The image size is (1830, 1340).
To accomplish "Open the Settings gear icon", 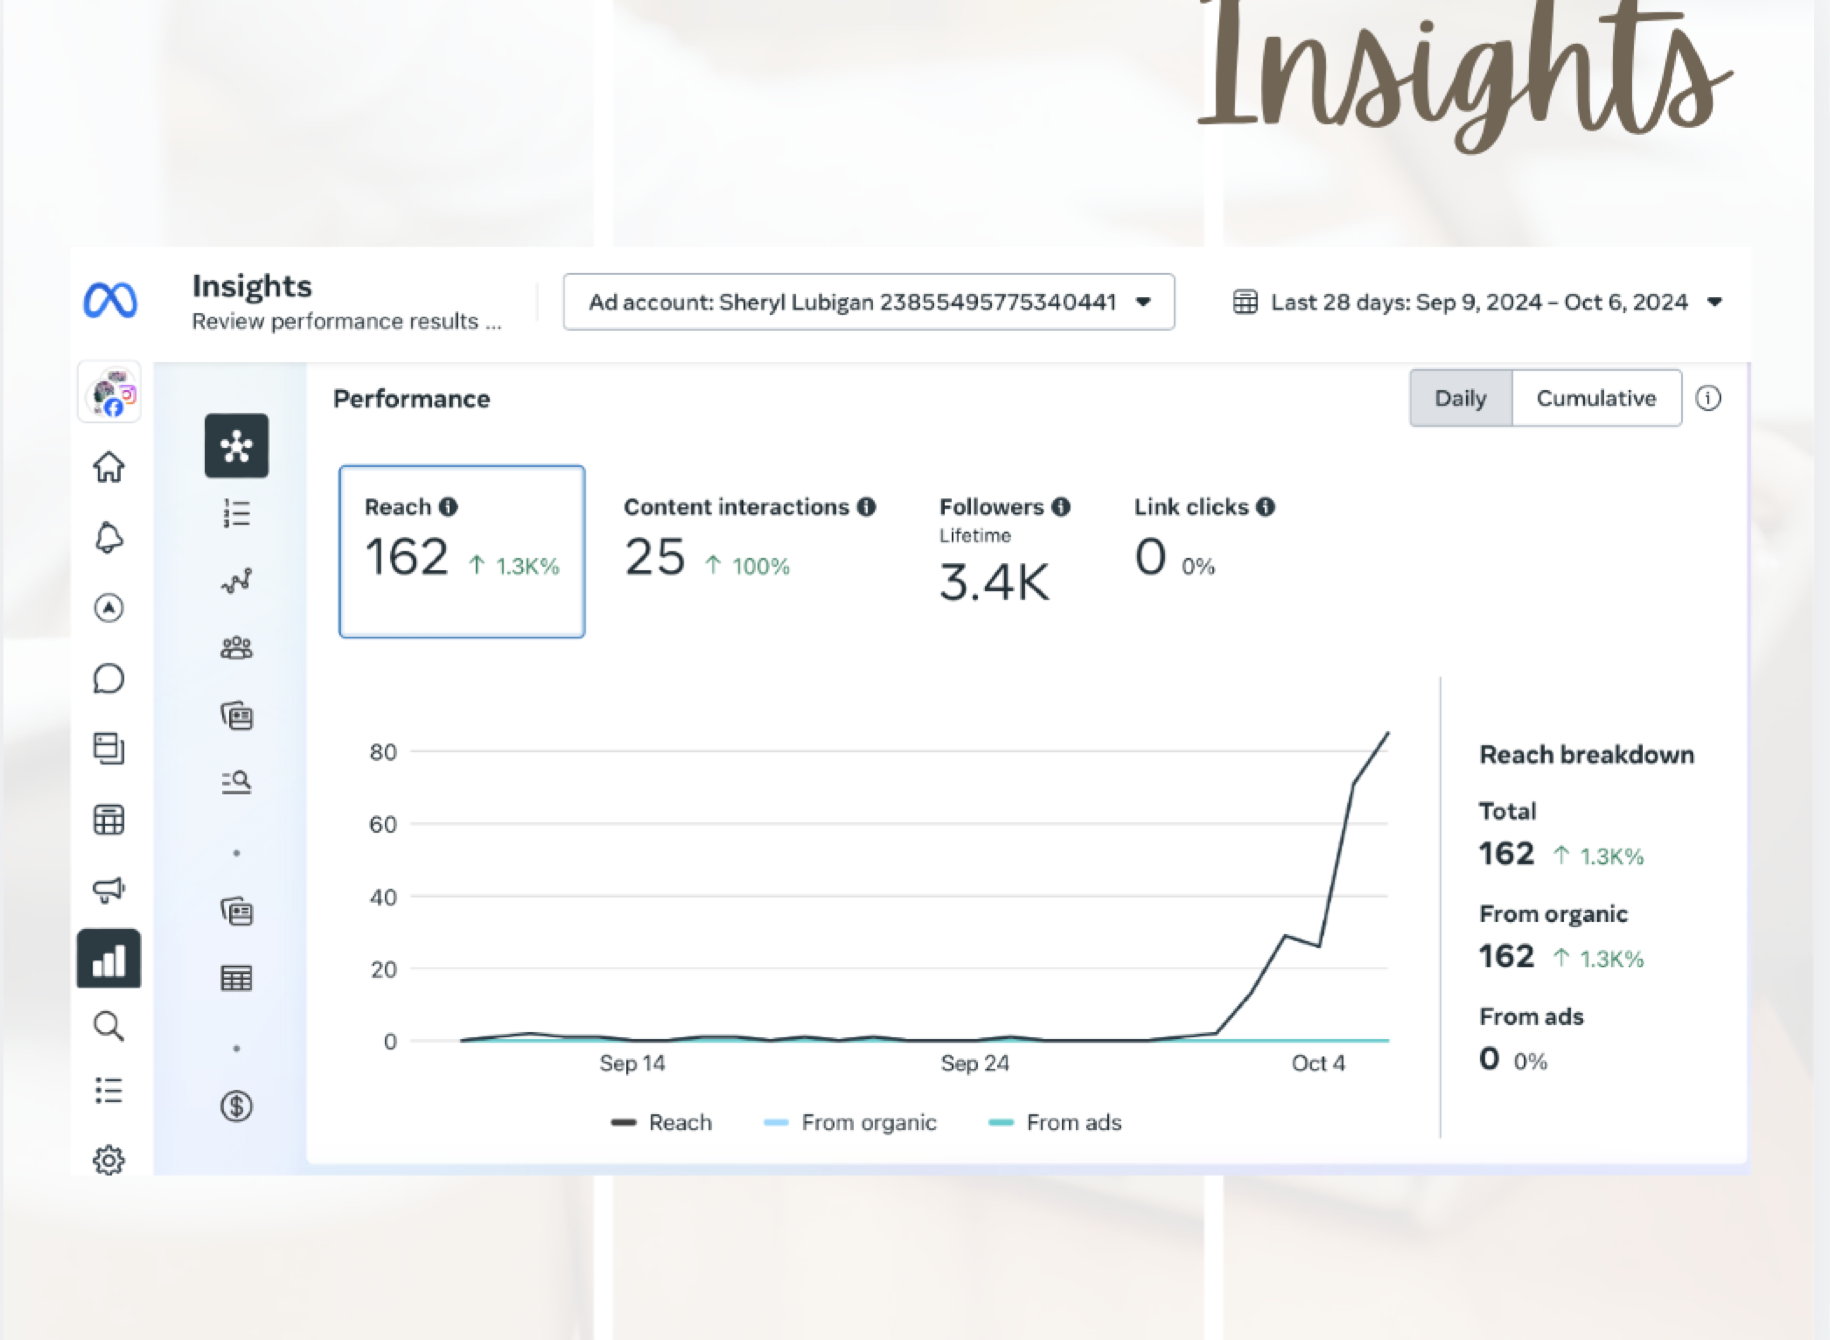I will coord(109,1160).
